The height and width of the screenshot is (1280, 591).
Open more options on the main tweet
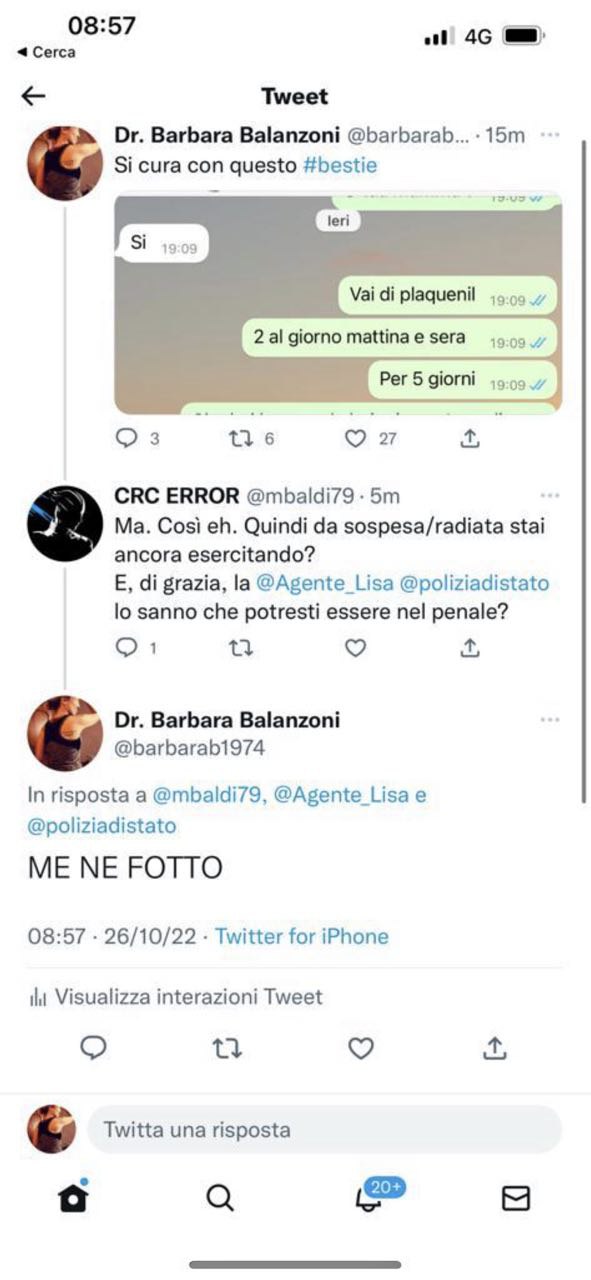click(x=550, y=720)
